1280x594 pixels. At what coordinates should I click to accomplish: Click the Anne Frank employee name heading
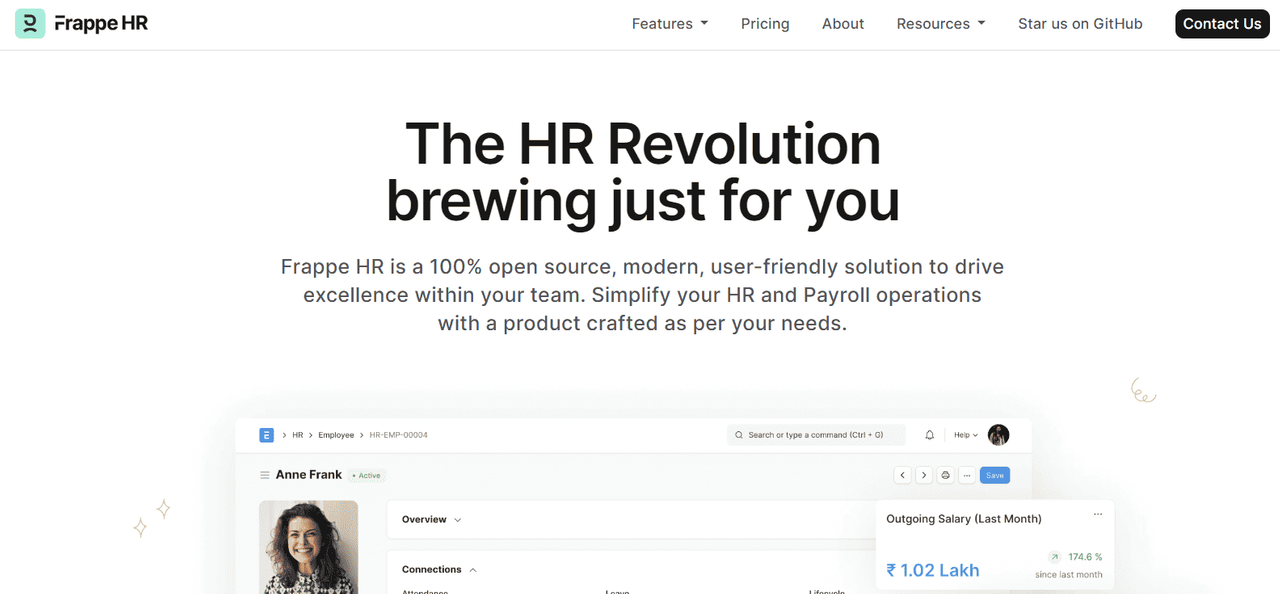point(309,475)
